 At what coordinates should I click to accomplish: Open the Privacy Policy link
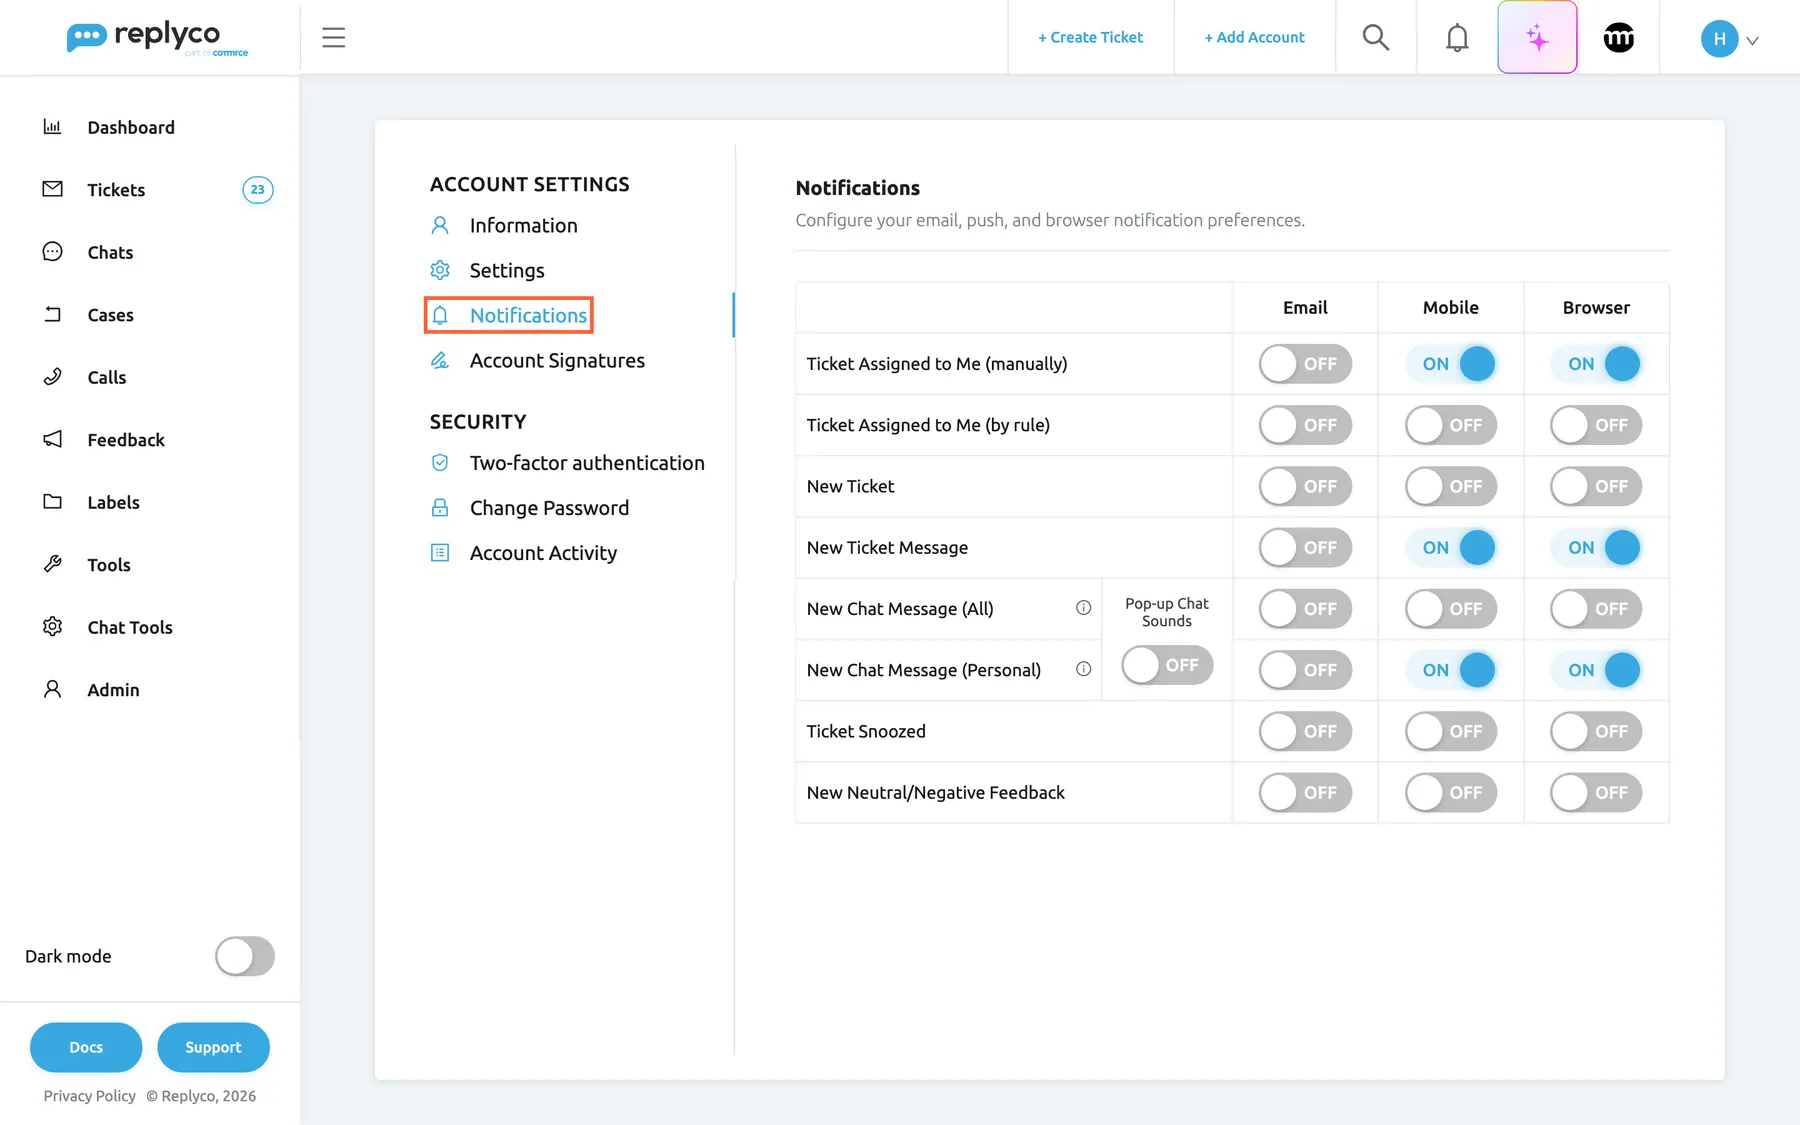tap(89, 1096)
